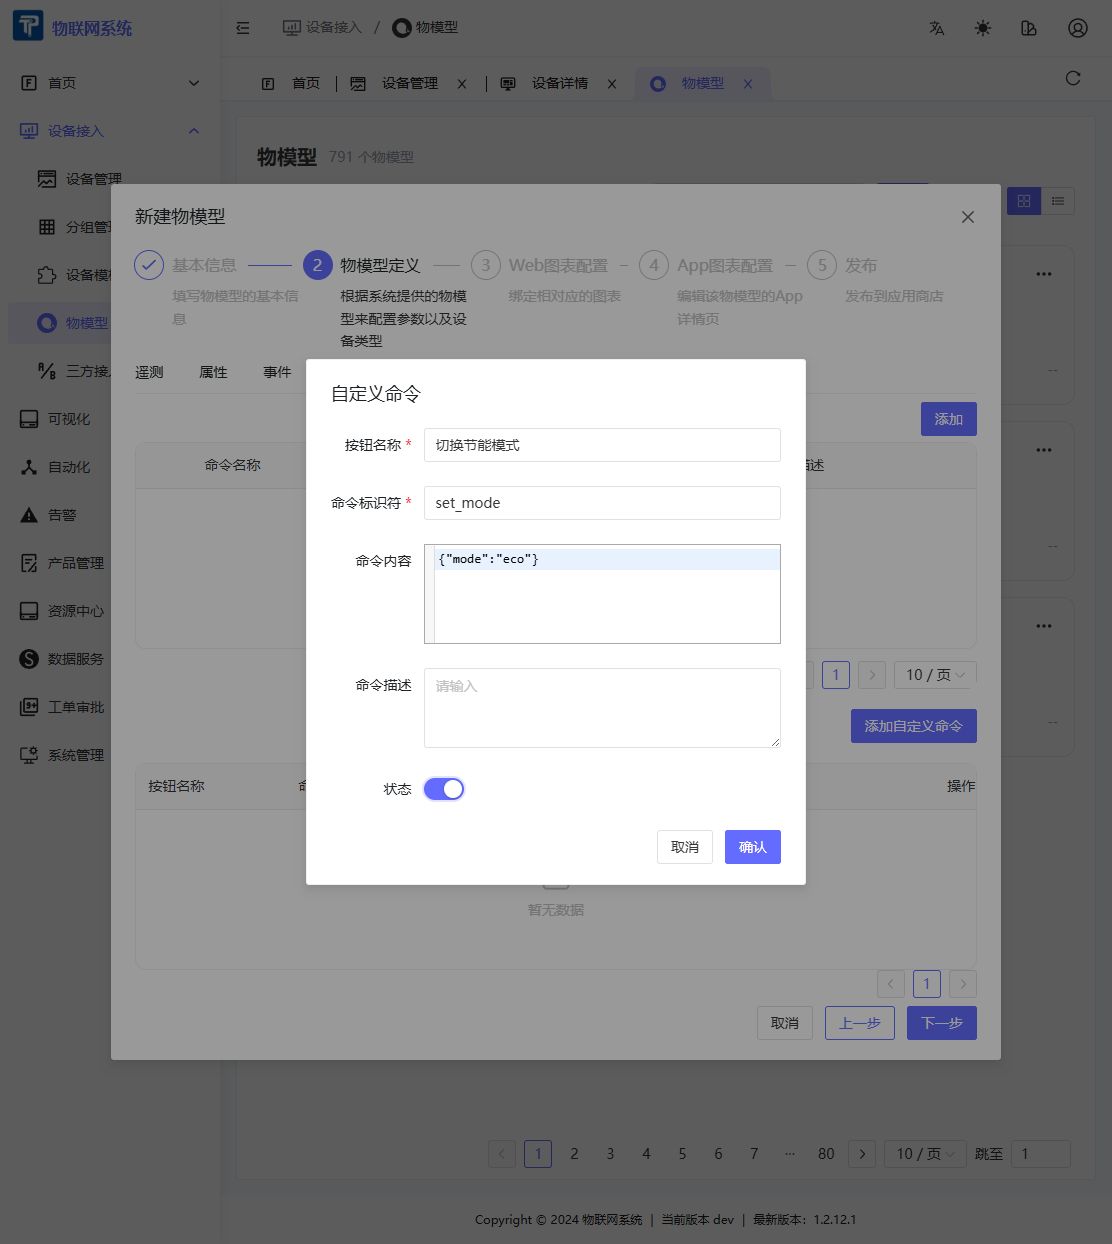The image size is (1112, 1244).
Task: Open the user avatar icon
Action: (1078, 28)
